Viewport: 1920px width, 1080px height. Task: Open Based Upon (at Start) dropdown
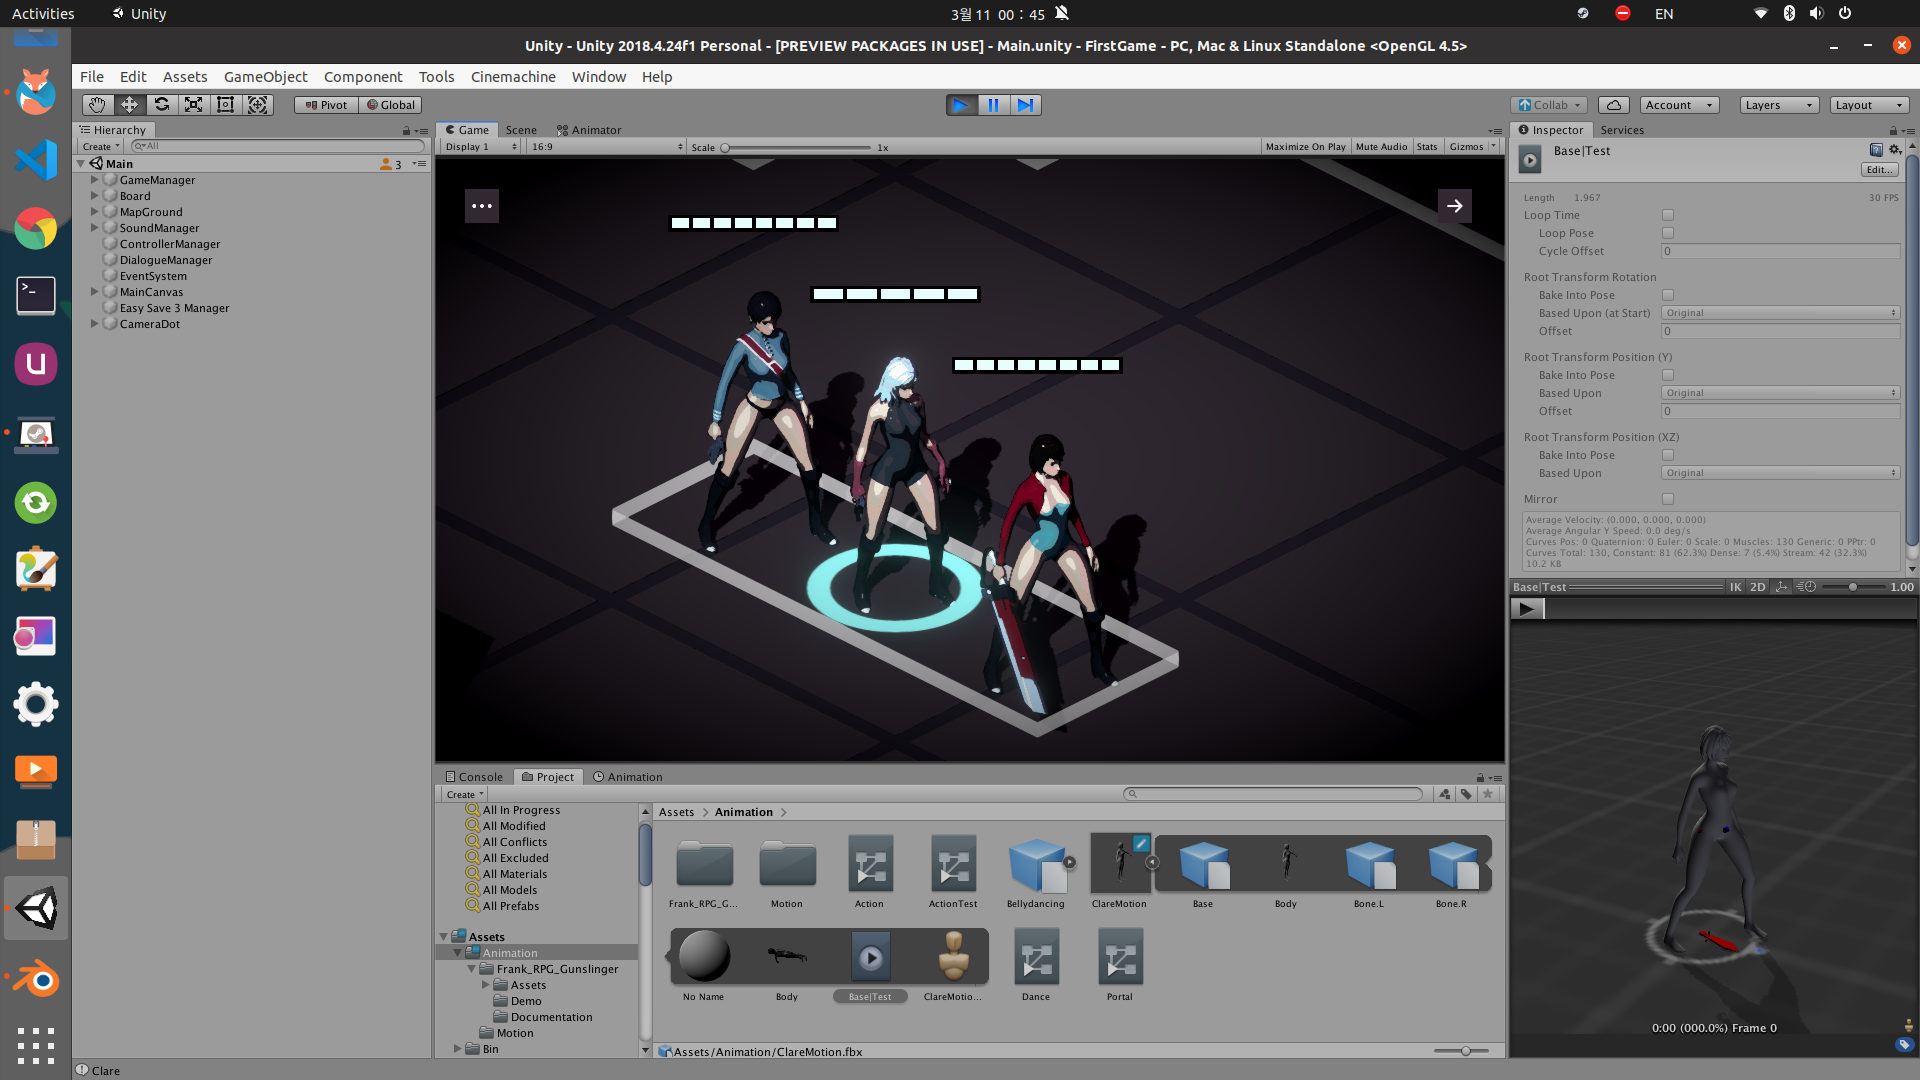1780,313
